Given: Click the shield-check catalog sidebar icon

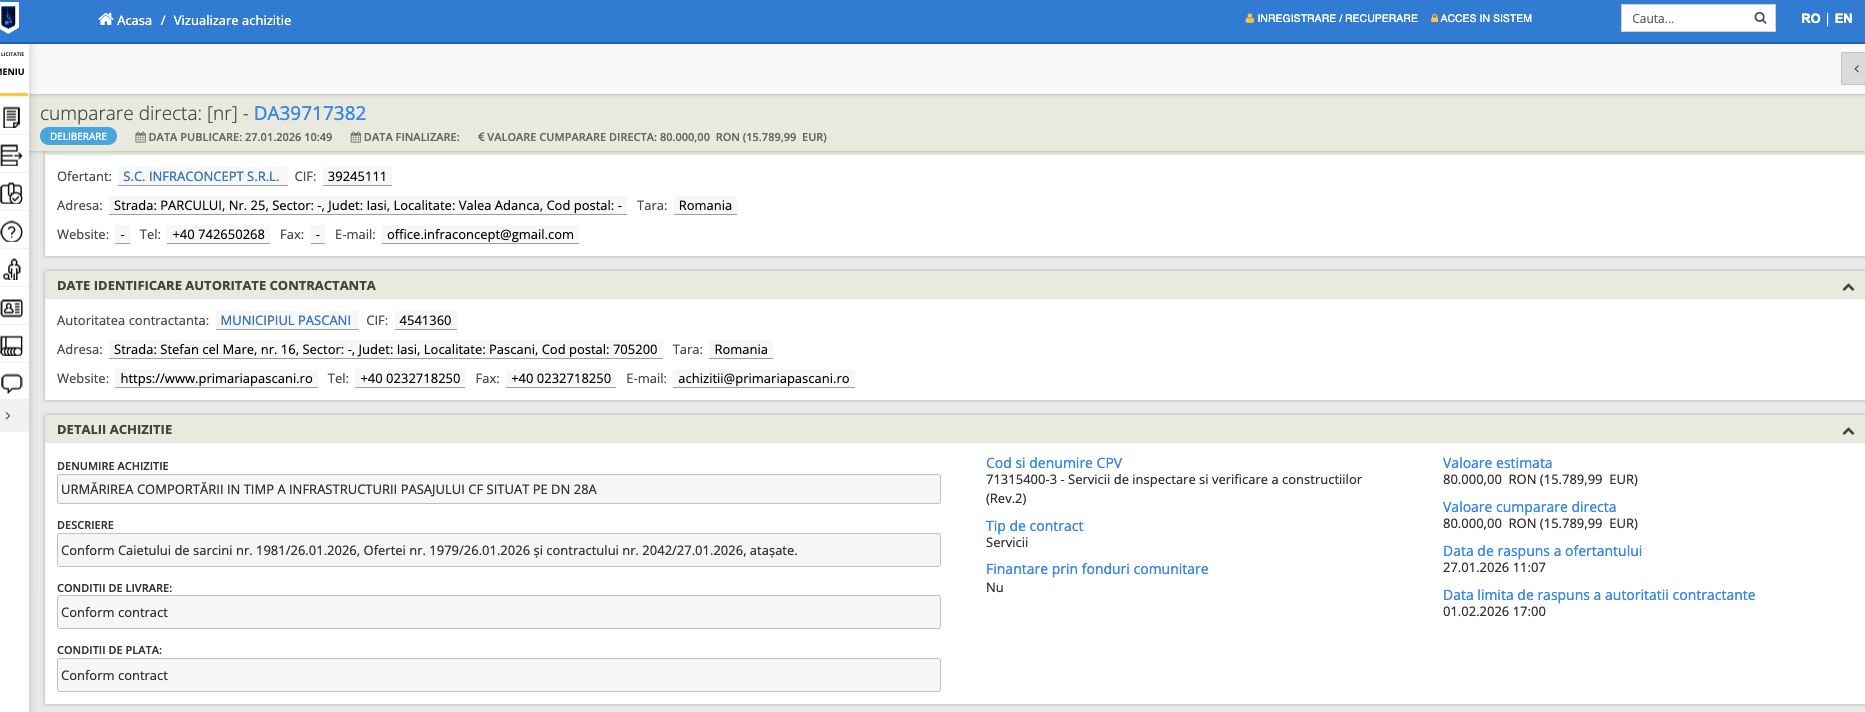Looking at the screenshot, I should (12, 194).
